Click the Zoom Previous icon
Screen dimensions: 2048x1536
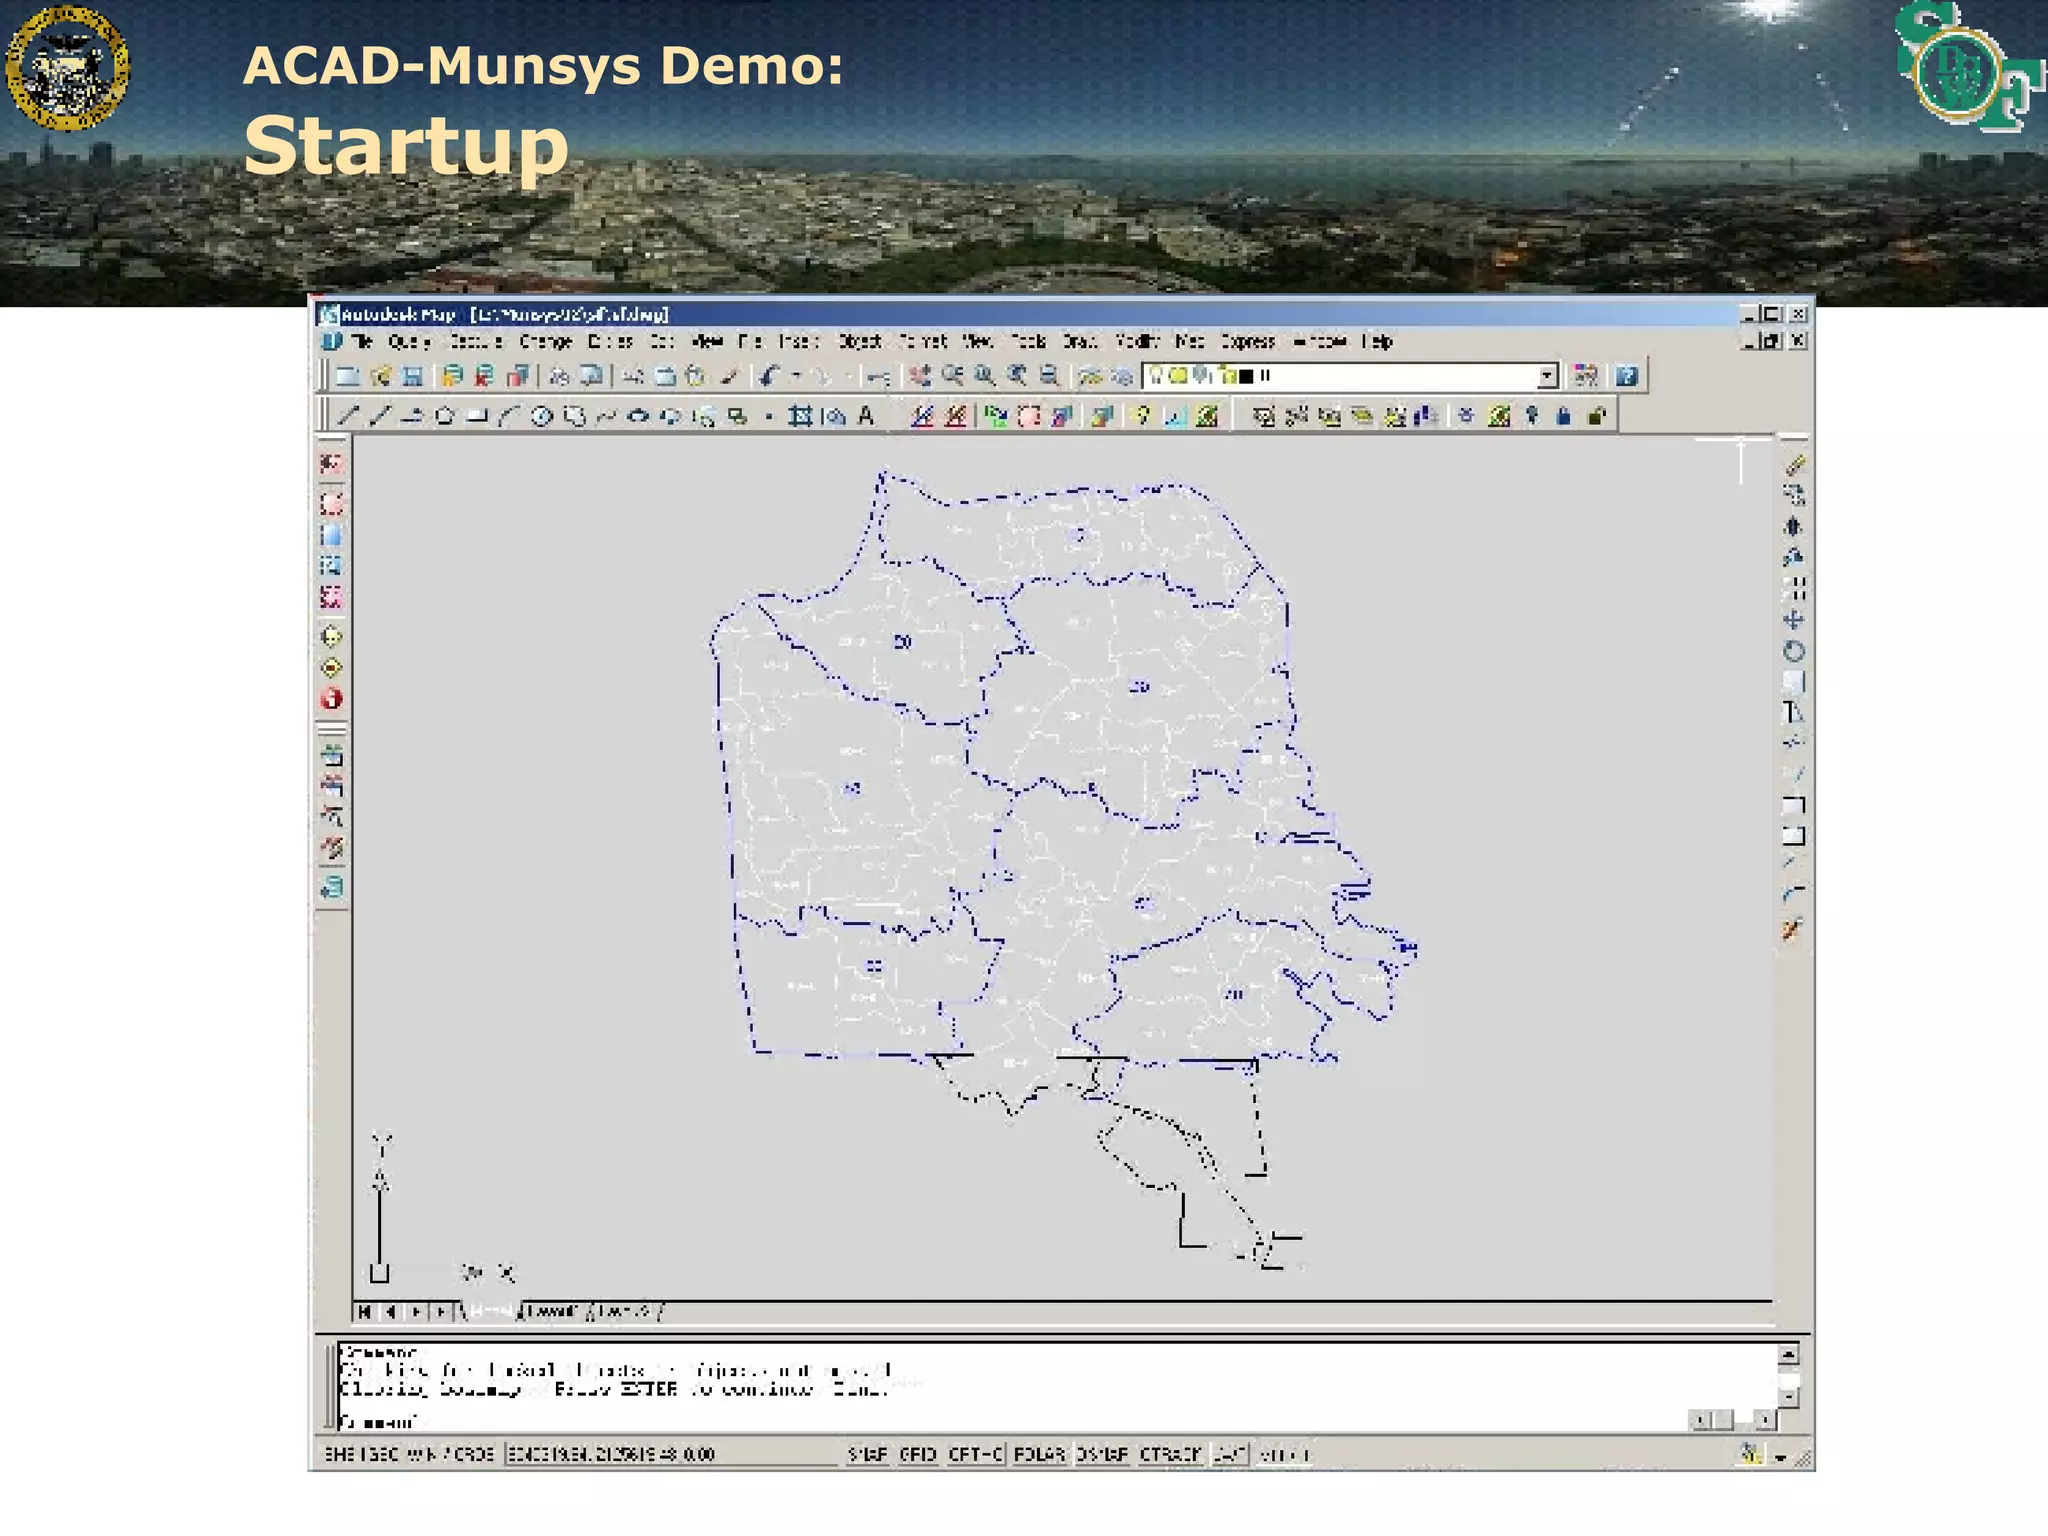coord(1017,376)
